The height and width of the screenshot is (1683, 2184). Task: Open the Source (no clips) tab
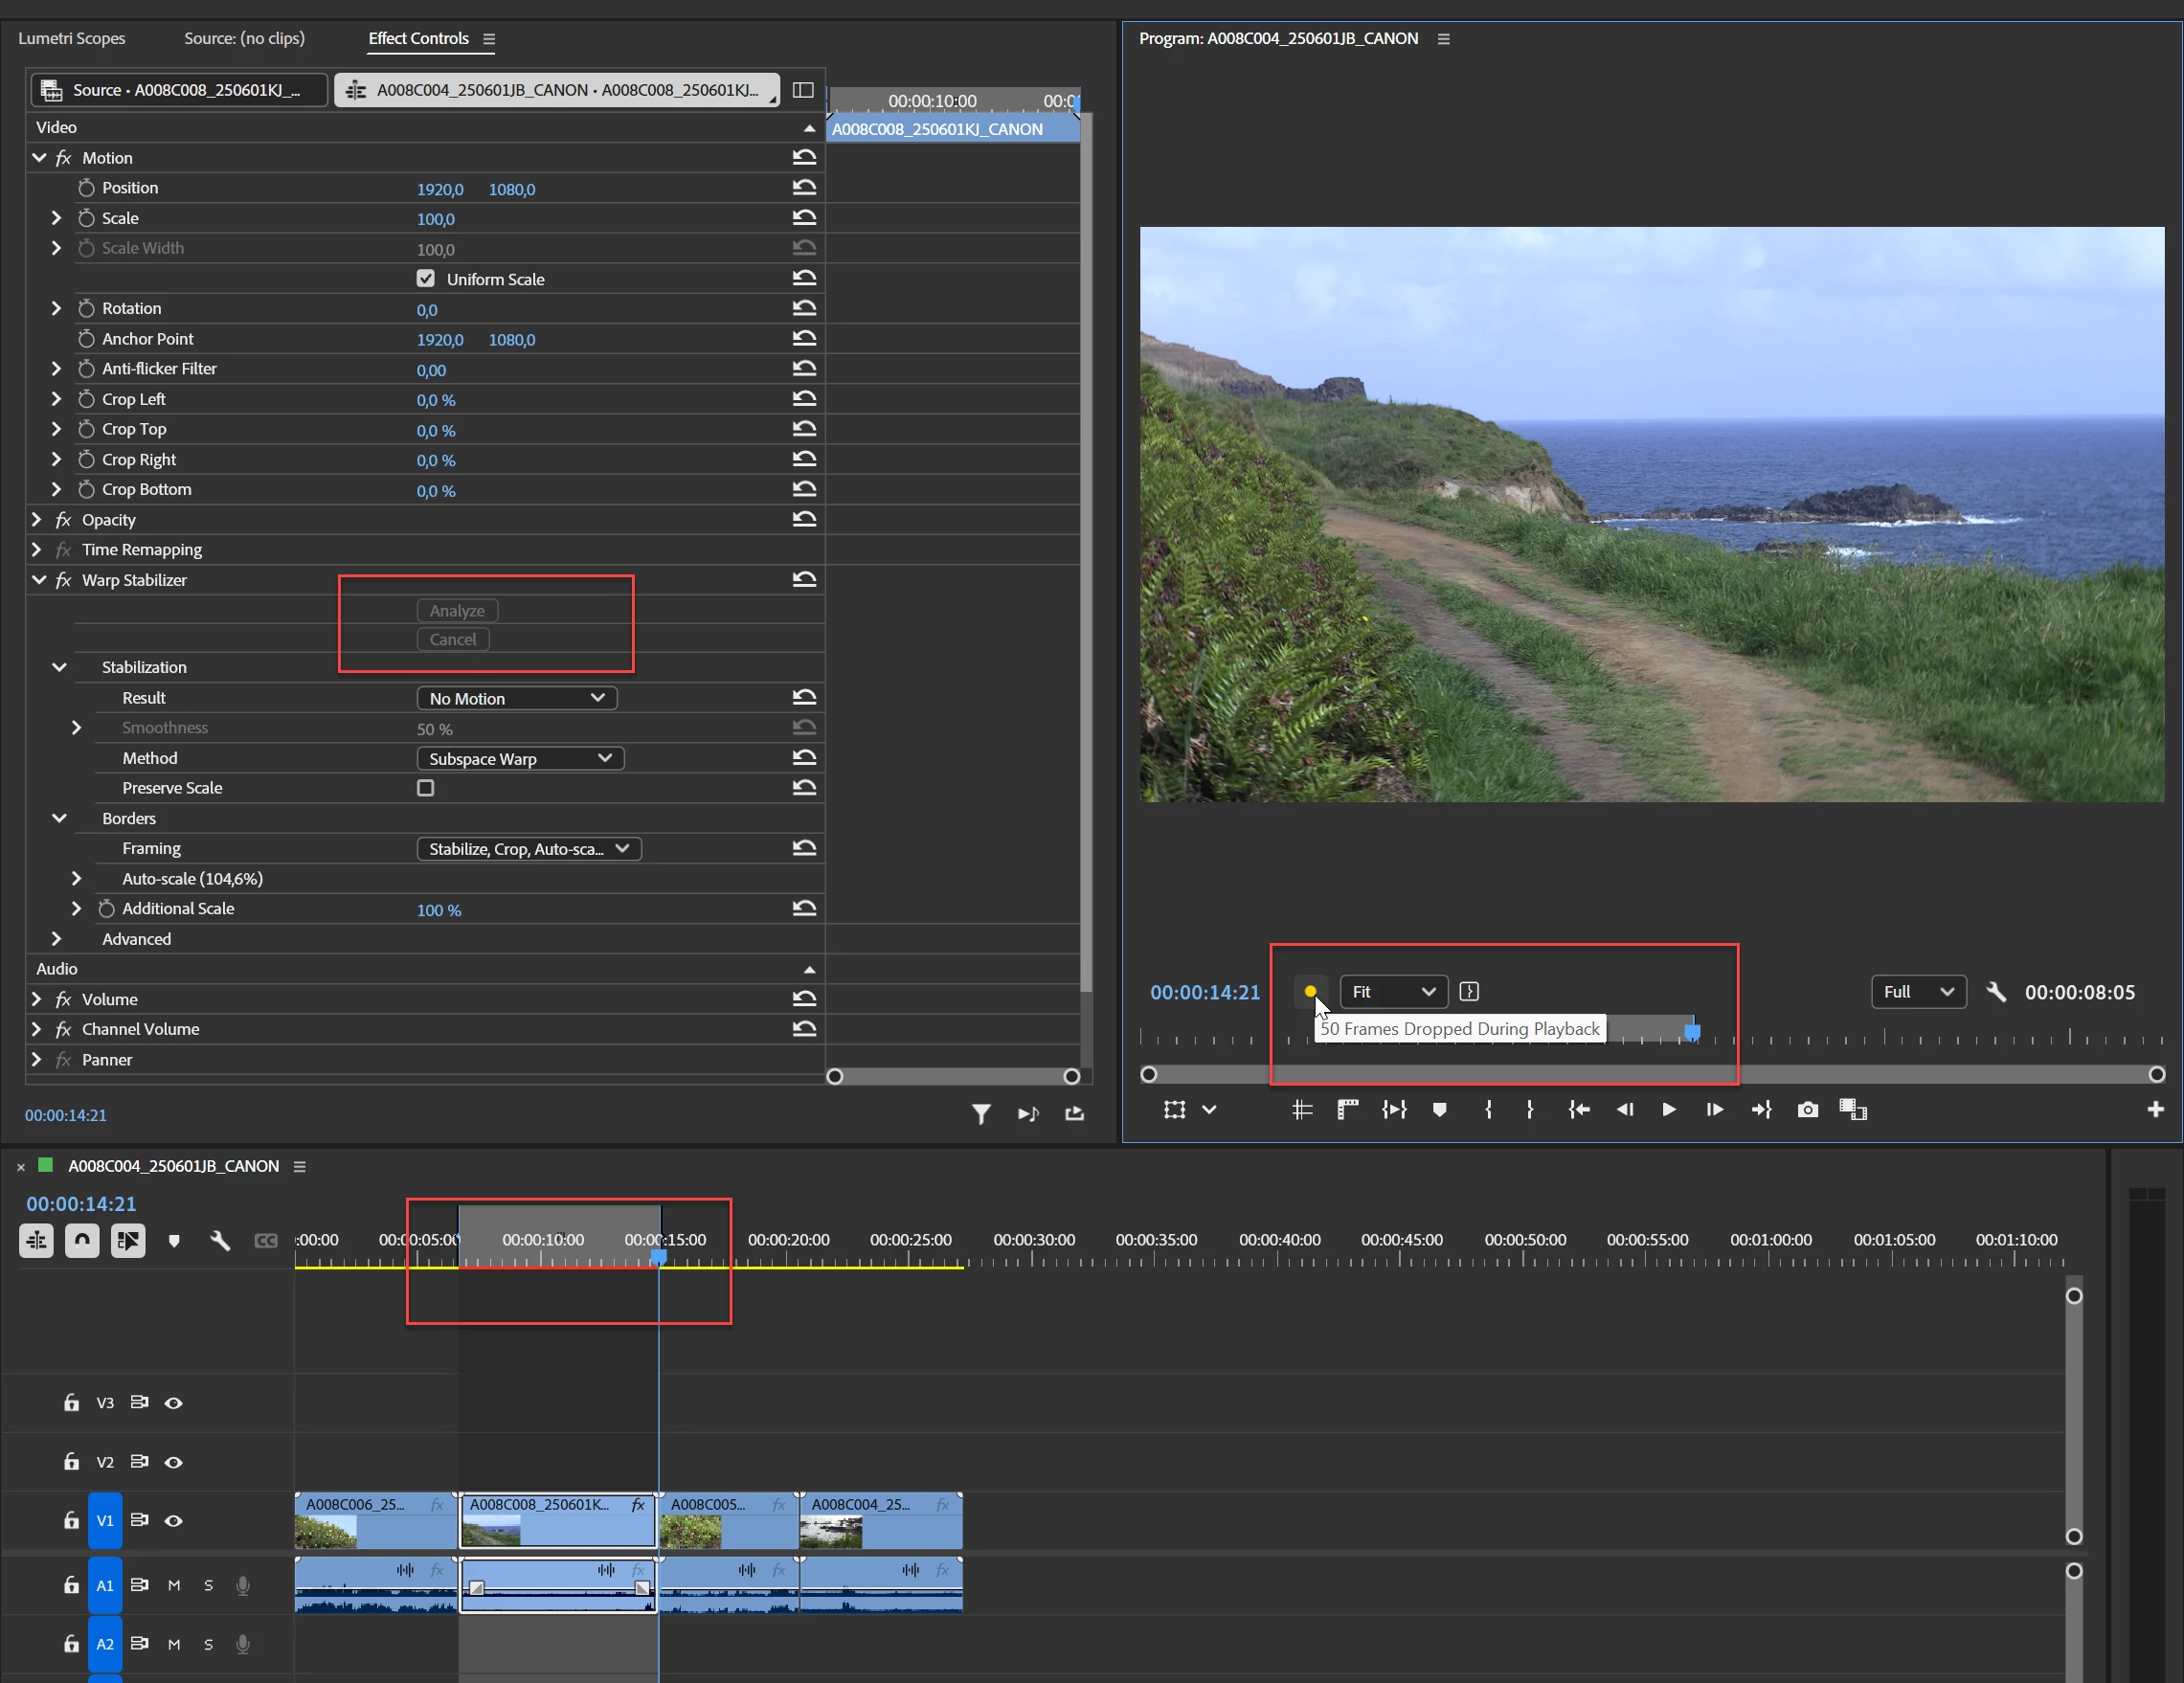[x=244, y=38]
